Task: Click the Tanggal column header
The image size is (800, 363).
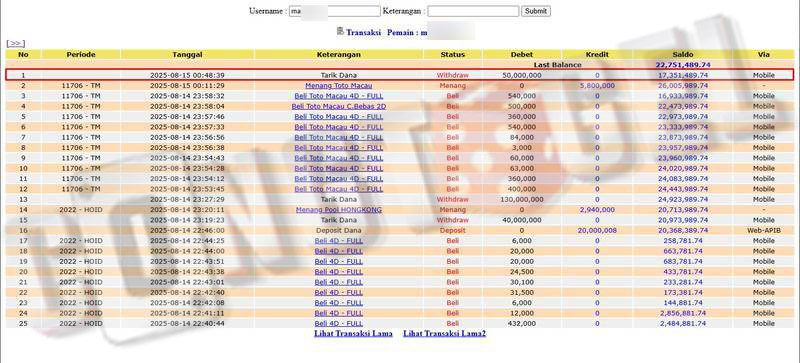Action: pos(187,55)
